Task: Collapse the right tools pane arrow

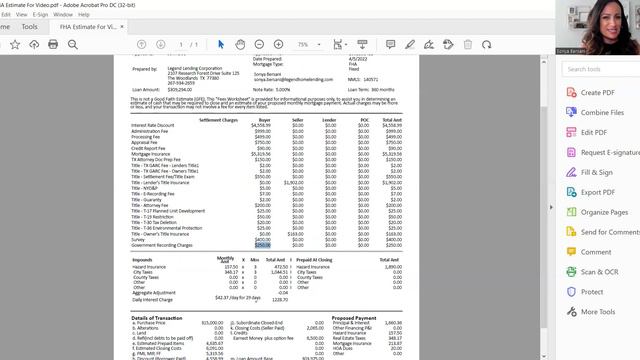Action: (551, 207)
